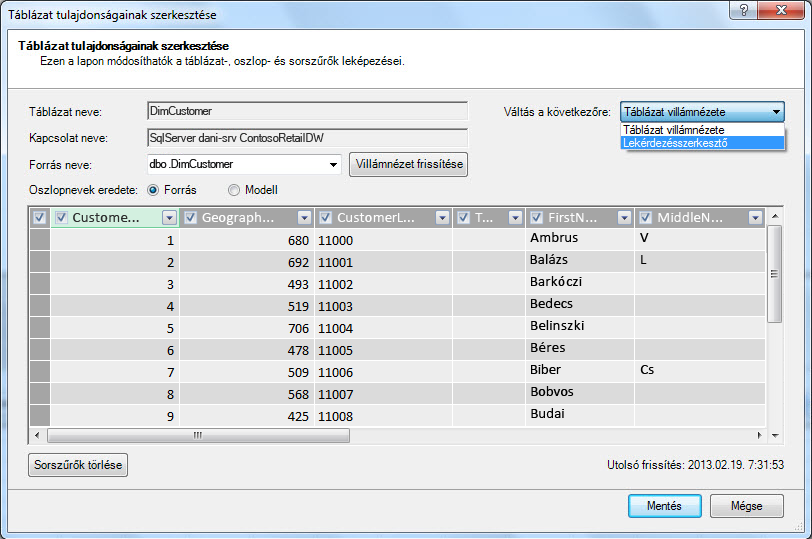
Task: Cancel with the Mégse button
Action: (x=747, y=506)
